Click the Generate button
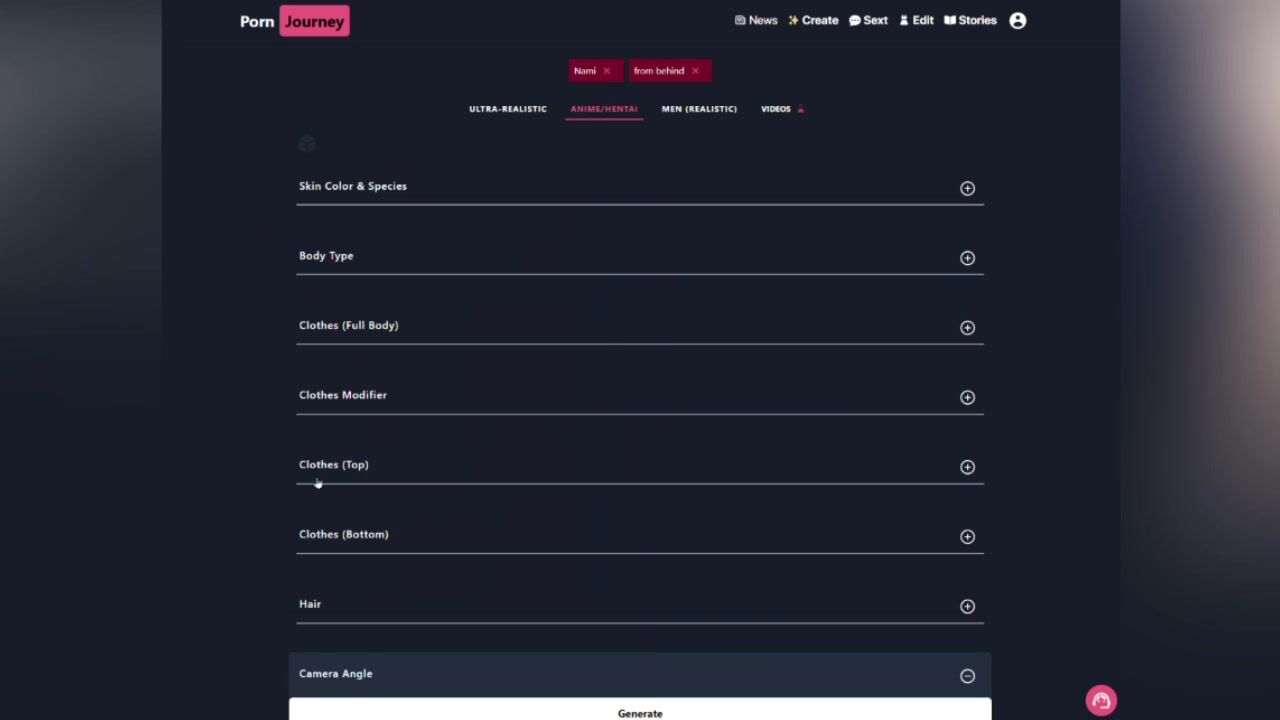Screen dimensions: 1280x720 [x=640, y=709]
